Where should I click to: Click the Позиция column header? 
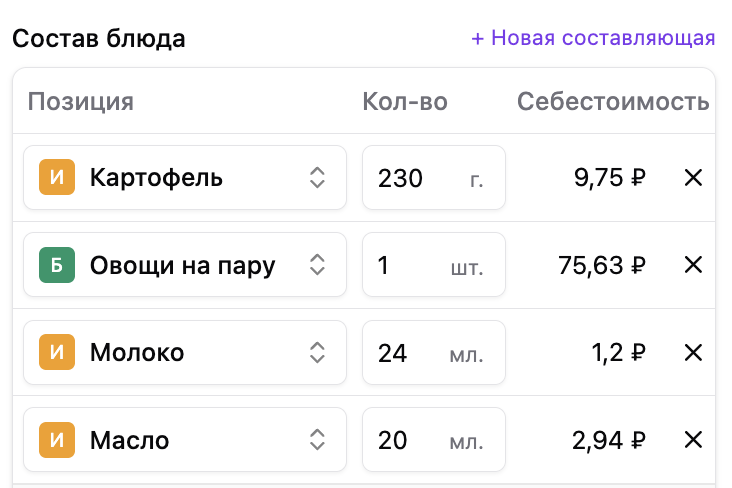coord(81,102)
